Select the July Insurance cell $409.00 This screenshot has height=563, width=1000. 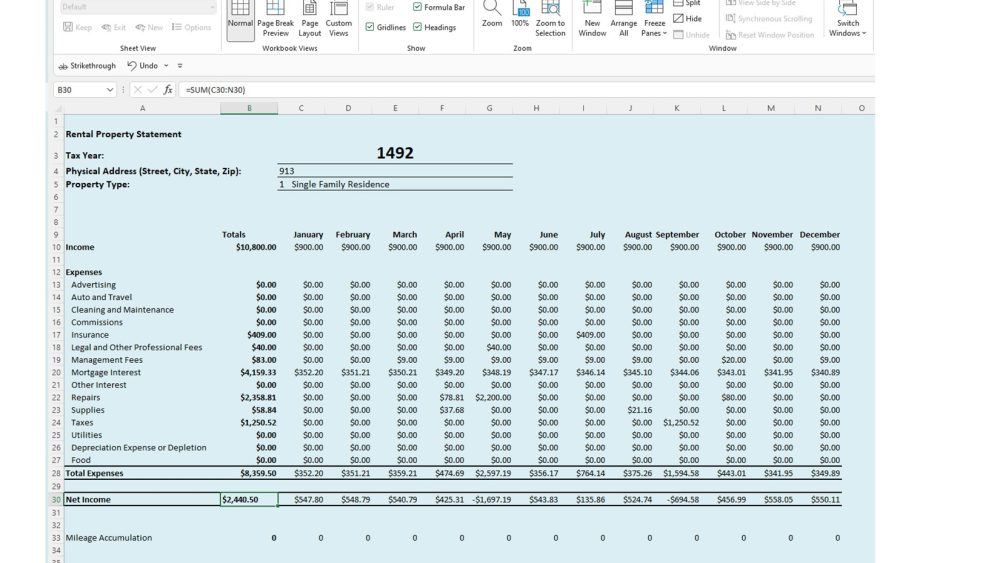pyautogui.click(x=583, y=335)
